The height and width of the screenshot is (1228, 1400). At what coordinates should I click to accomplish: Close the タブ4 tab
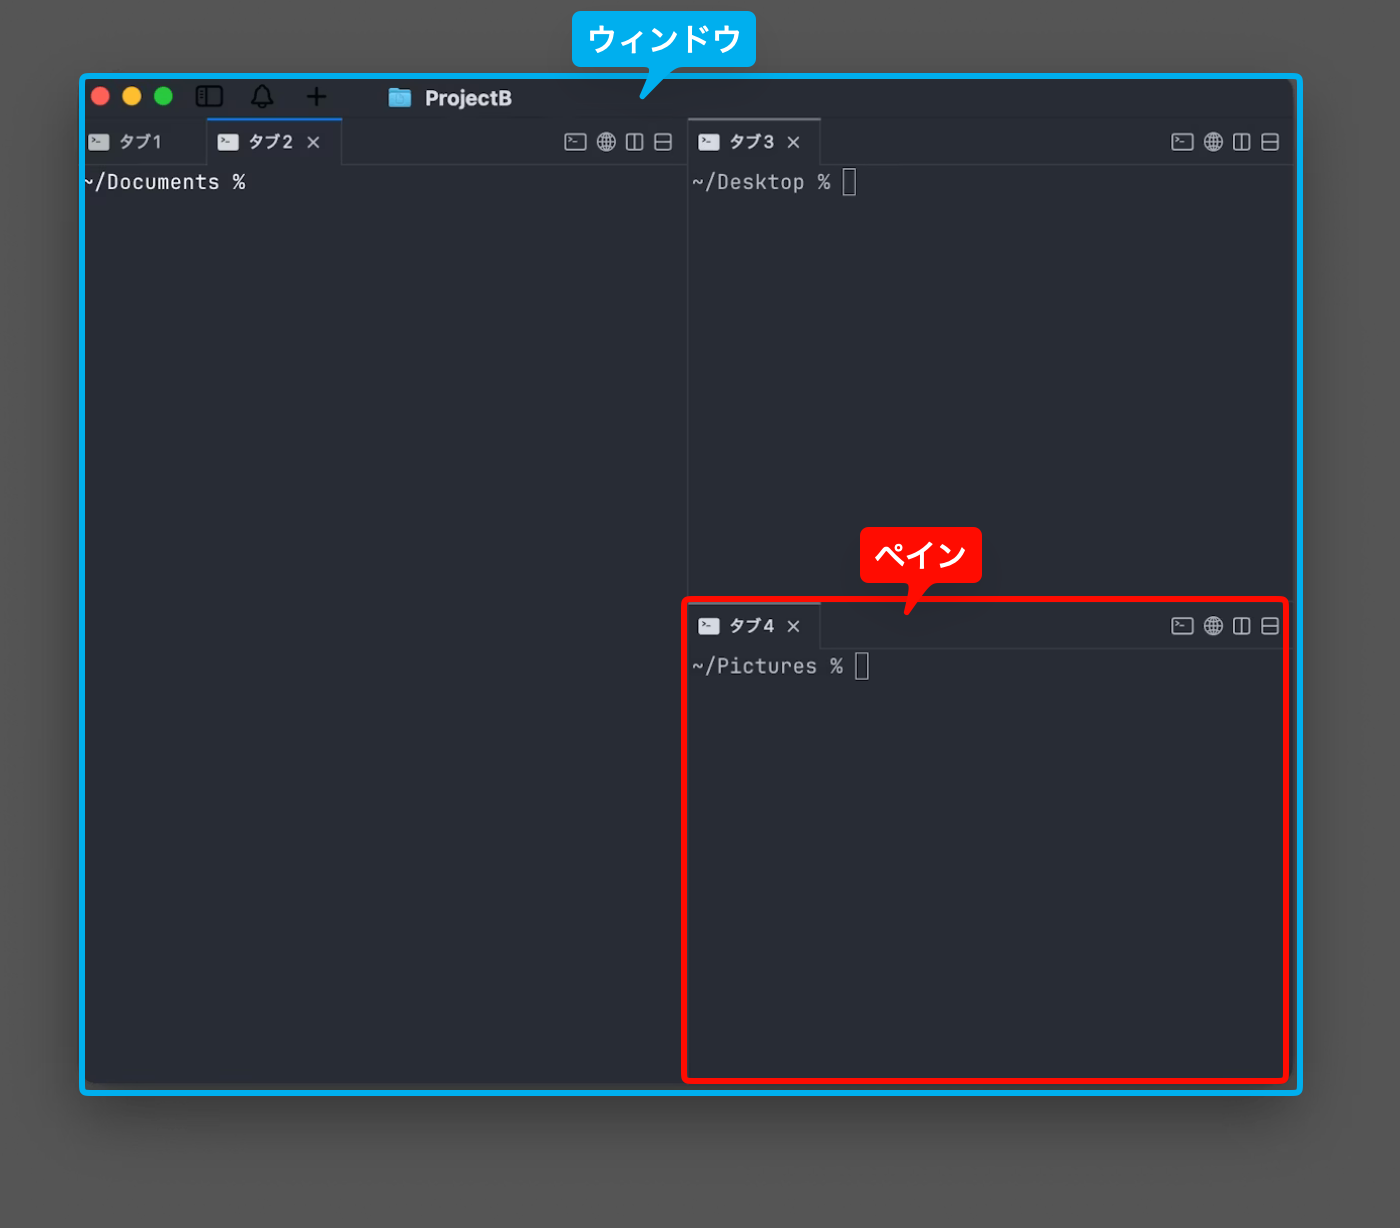tap(793, 626)
